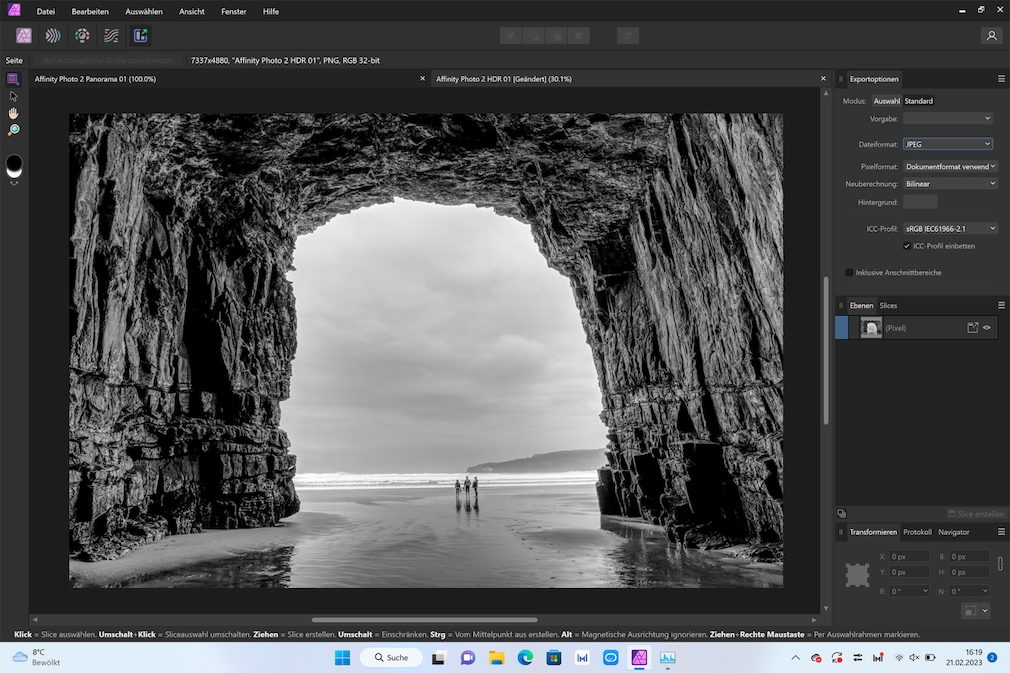Open the ICC-Profil sRGB dropdown
This screenshot has height=673, width=1010.
click(951, 229)
